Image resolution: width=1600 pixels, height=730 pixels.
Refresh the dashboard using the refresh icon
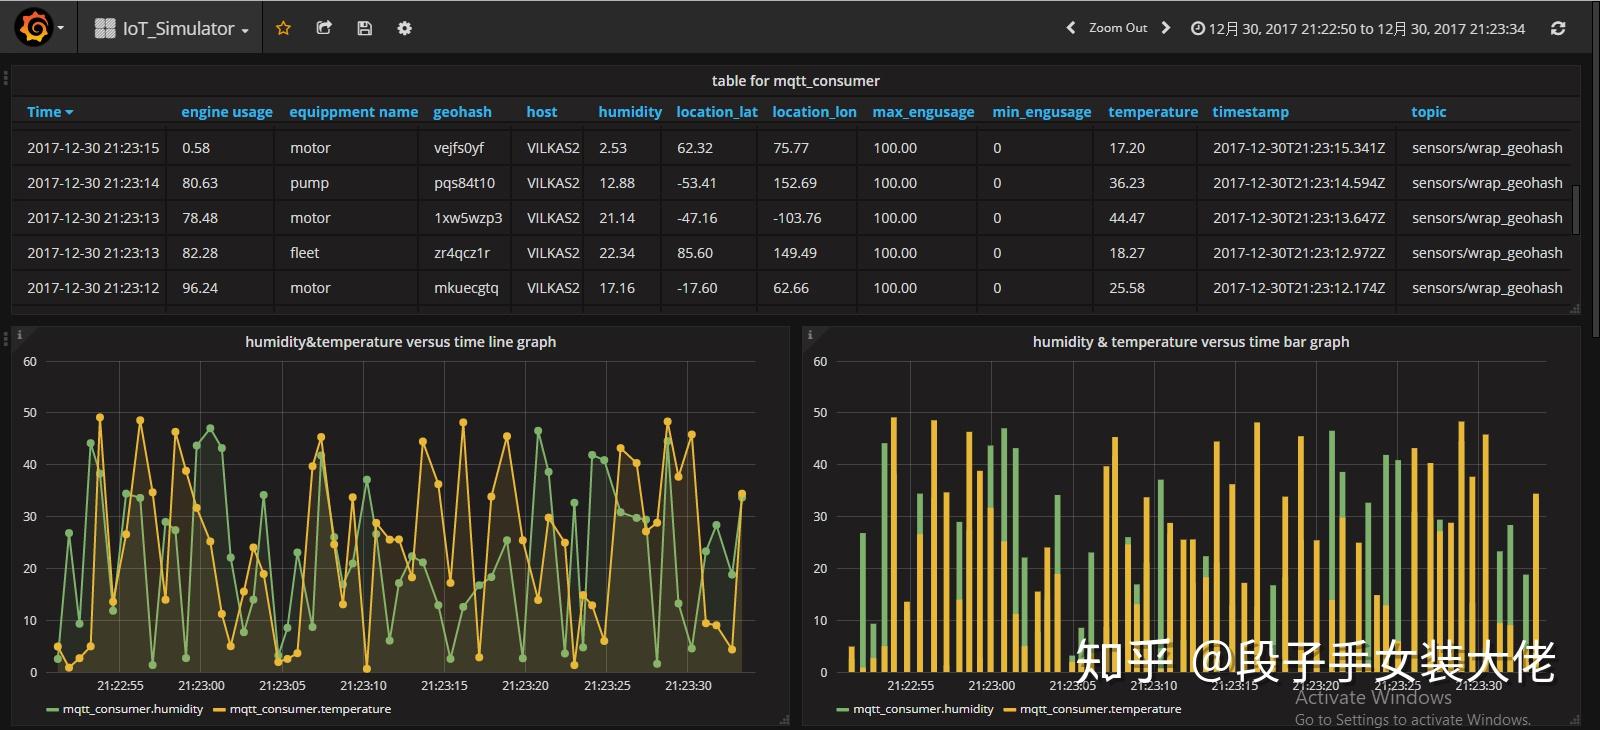[x=1557, y=28]
